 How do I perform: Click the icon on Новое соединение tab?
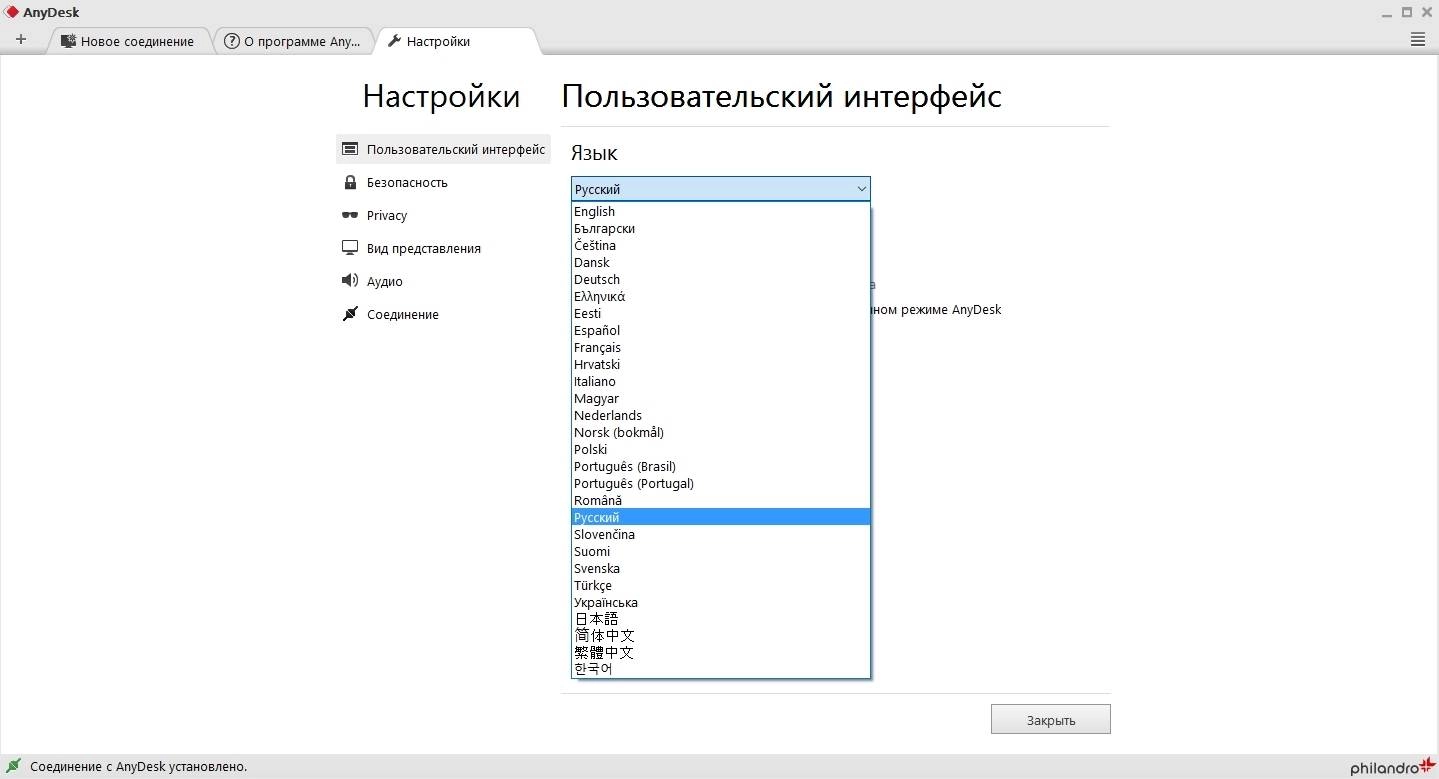(x=68, y=41)
